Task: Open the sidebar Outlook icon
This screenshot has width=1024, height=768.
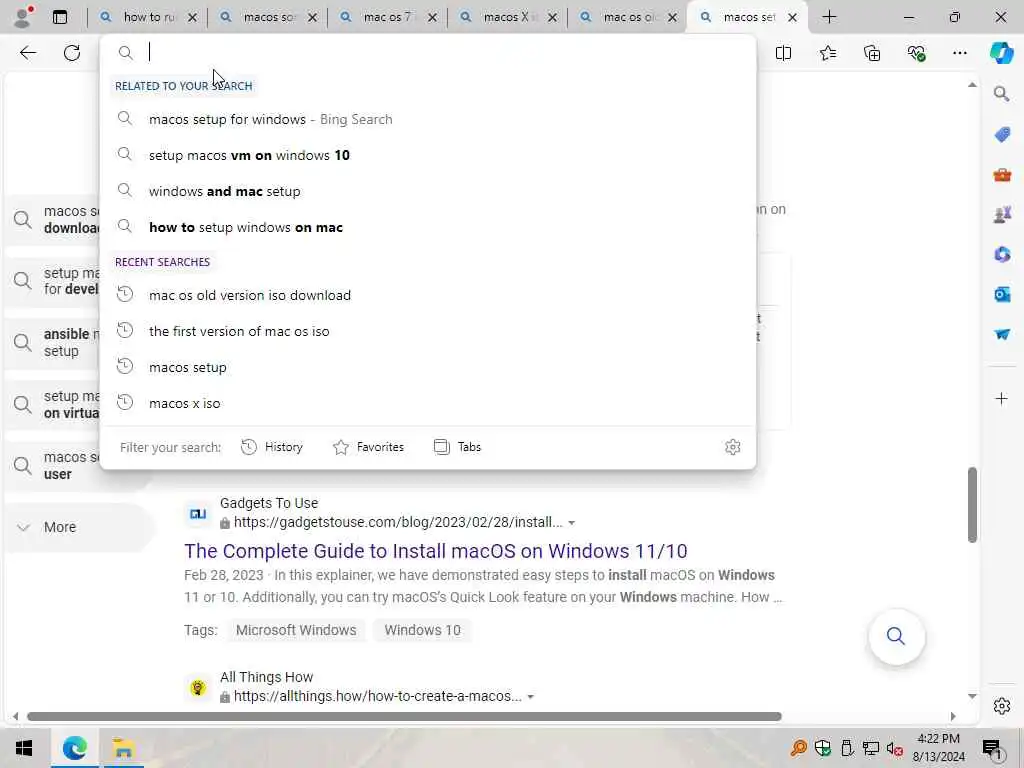Action: pyautogui.click(x=1002, y=294)
